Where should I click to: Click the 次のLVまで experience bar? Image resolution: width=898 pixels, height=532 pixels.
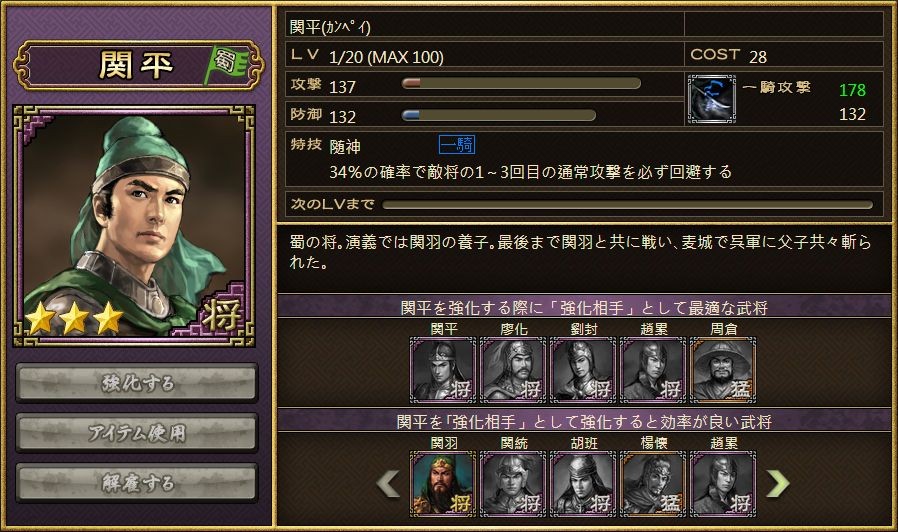(x=628, y=204)
